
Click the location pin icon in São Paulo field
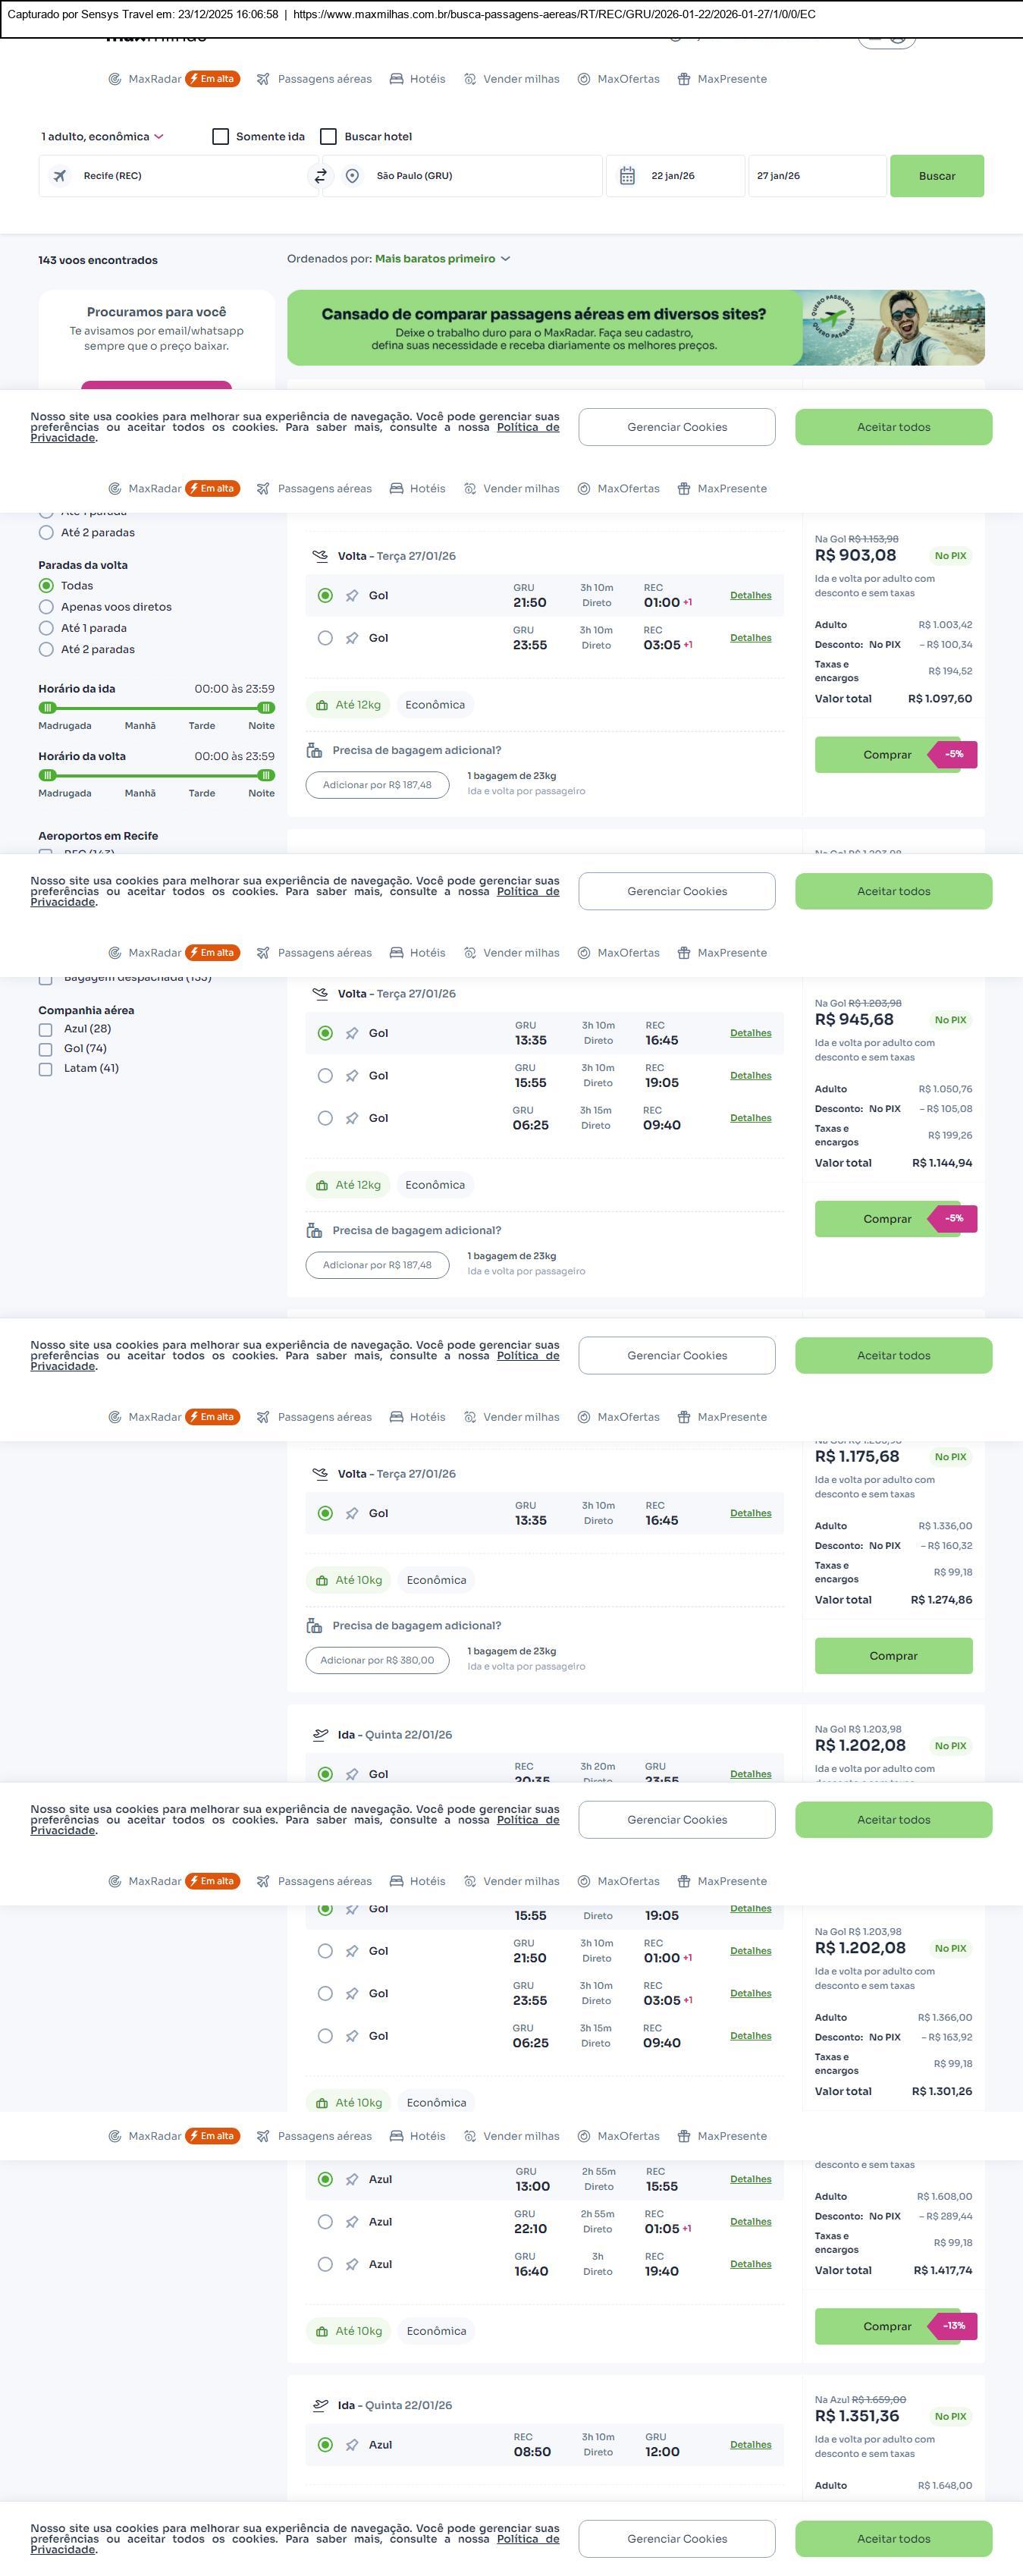[x=352, y=176]
